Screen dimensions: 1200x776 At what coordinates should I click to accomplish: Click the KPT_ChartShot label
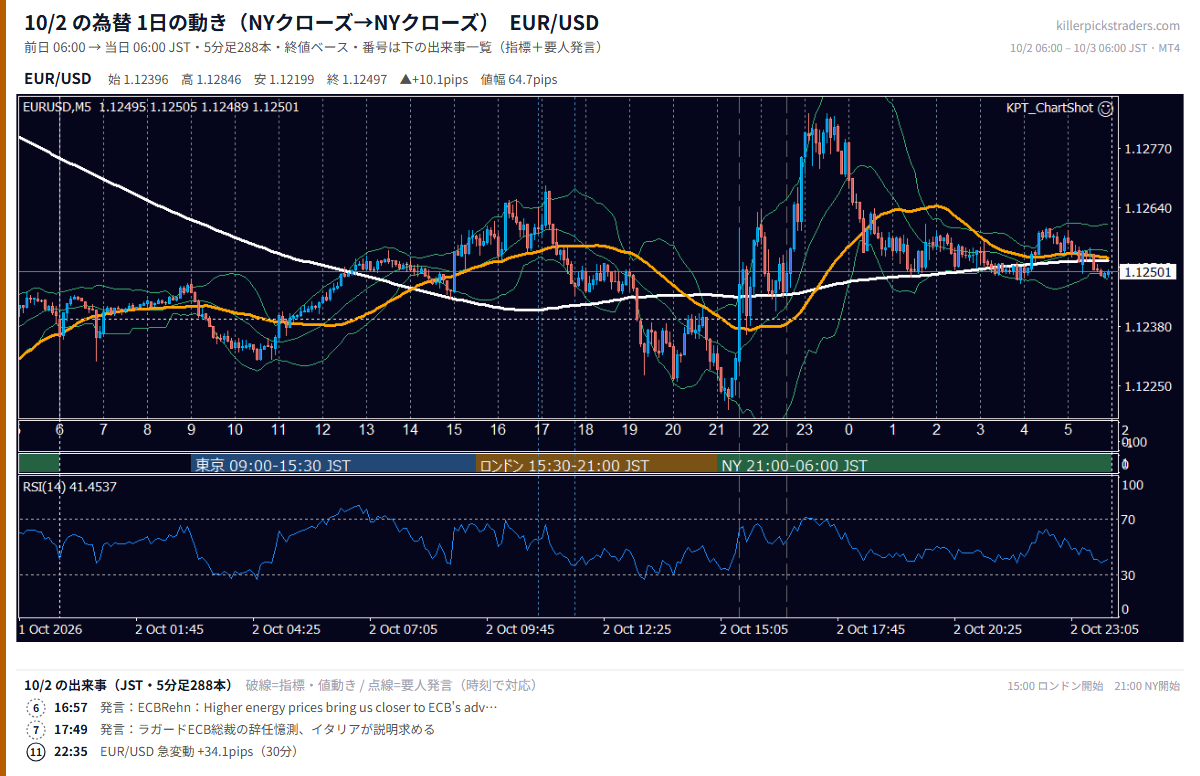(1049, 109)
